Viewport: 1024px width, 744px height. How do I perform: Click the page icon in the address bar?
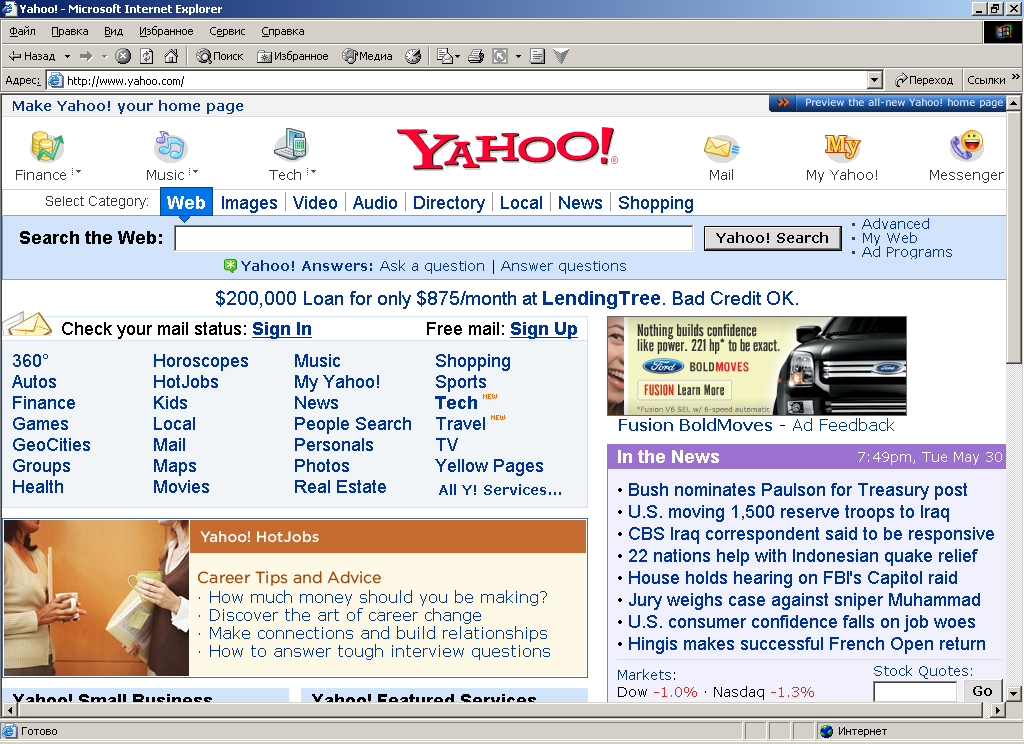56,80
